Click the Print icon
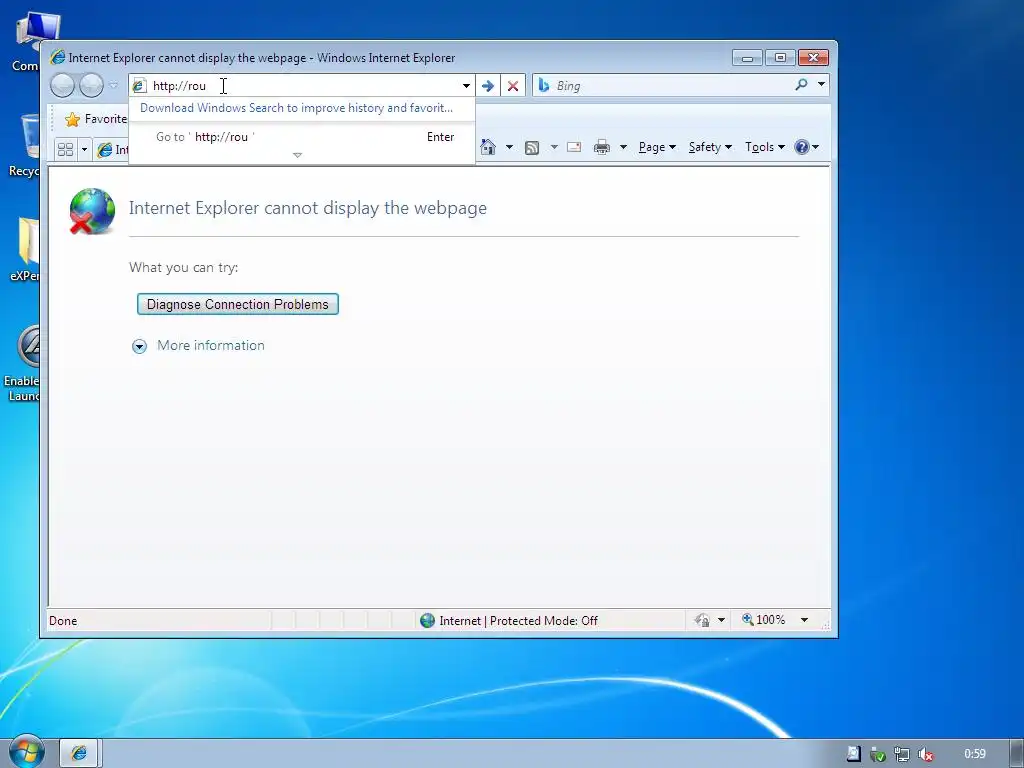1024x768 pixels. tap(601, 147)
